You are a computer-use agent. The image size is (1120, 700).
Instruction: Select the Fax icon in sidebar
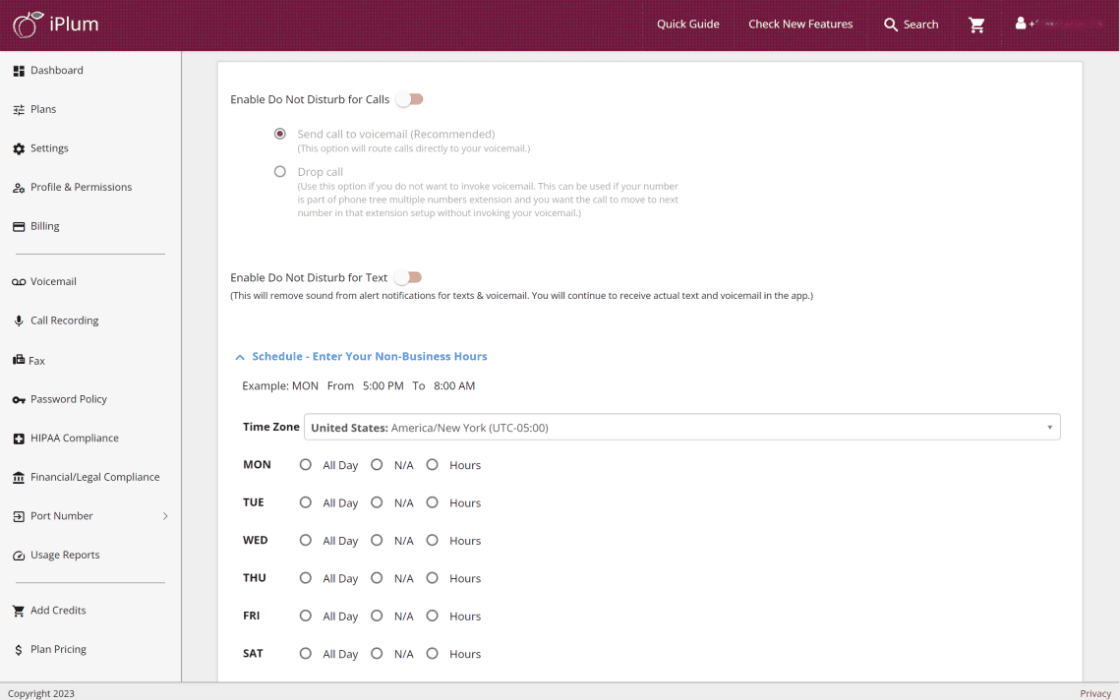tap(18, 360)
